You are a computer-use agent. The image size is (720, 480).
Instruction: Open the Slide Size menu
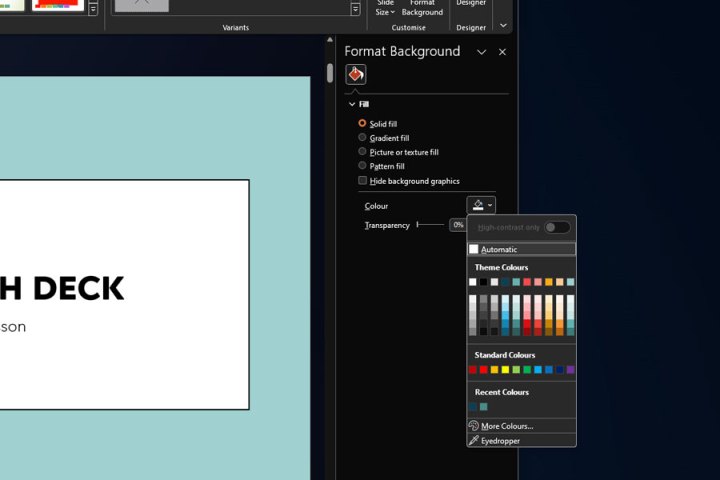tap(385, 9)
